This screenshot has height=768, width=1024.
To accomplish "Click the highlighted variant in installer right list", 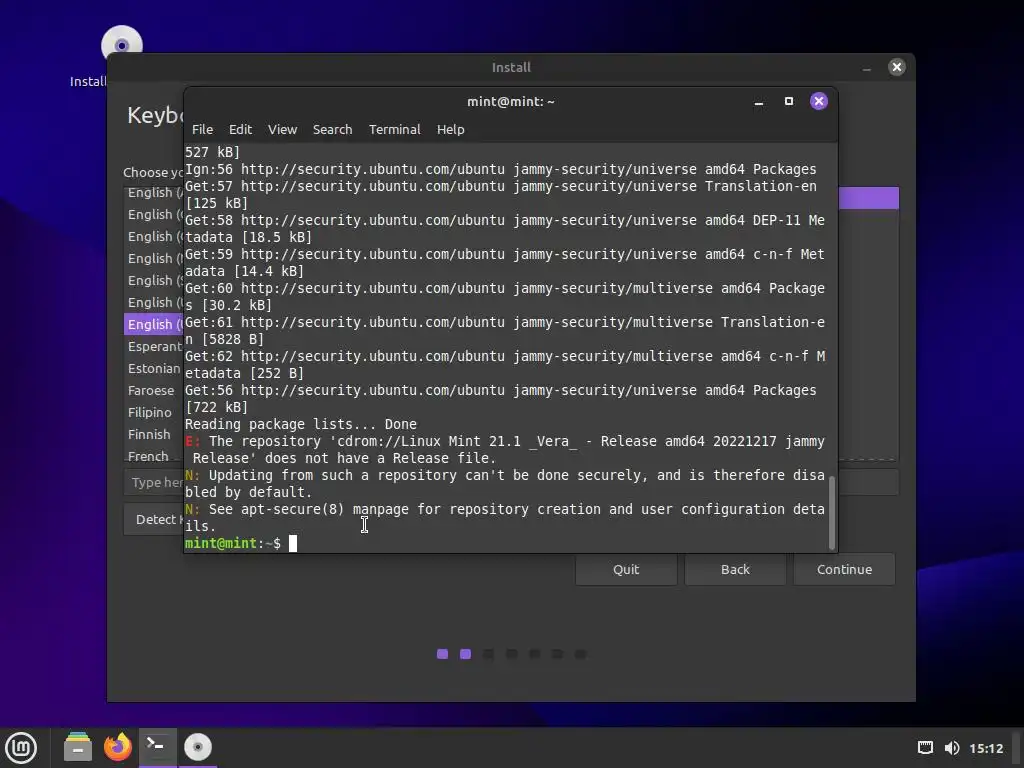I will pyautogui.click(x=869, y=198).
